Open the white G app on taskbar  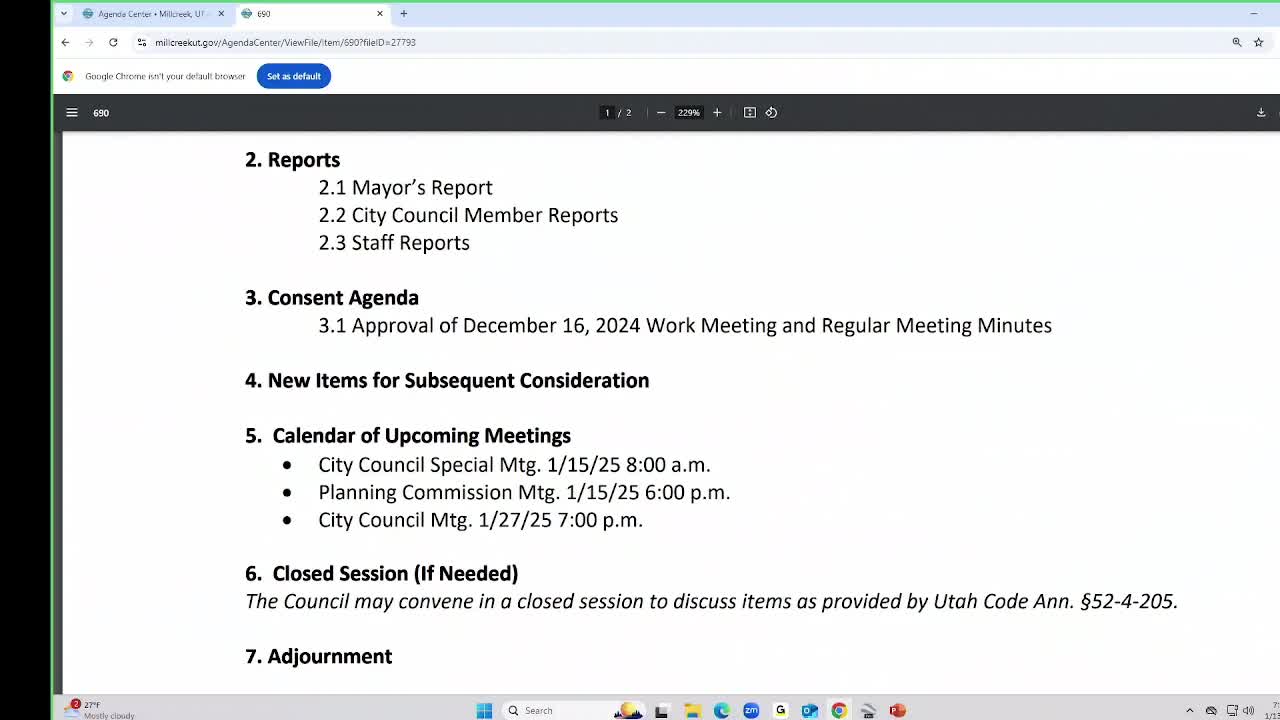[x=780, y=711]
